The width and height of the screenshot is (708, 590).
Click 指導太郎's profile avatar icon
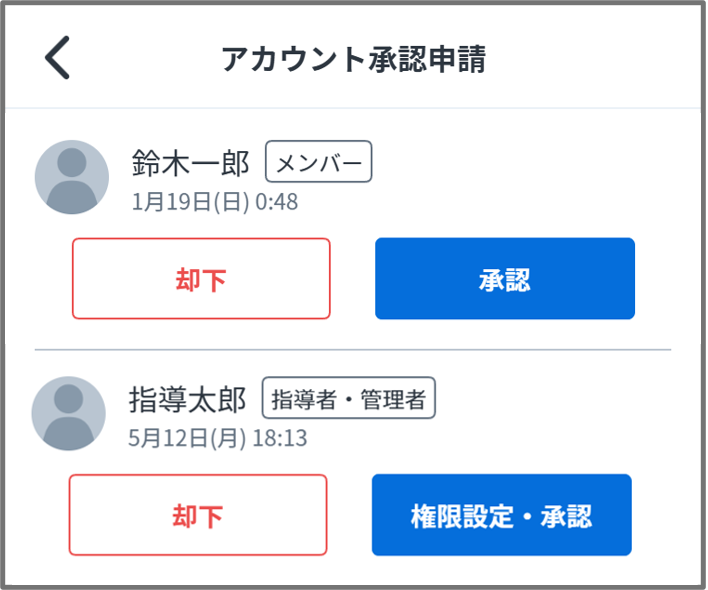click(69, 413)
